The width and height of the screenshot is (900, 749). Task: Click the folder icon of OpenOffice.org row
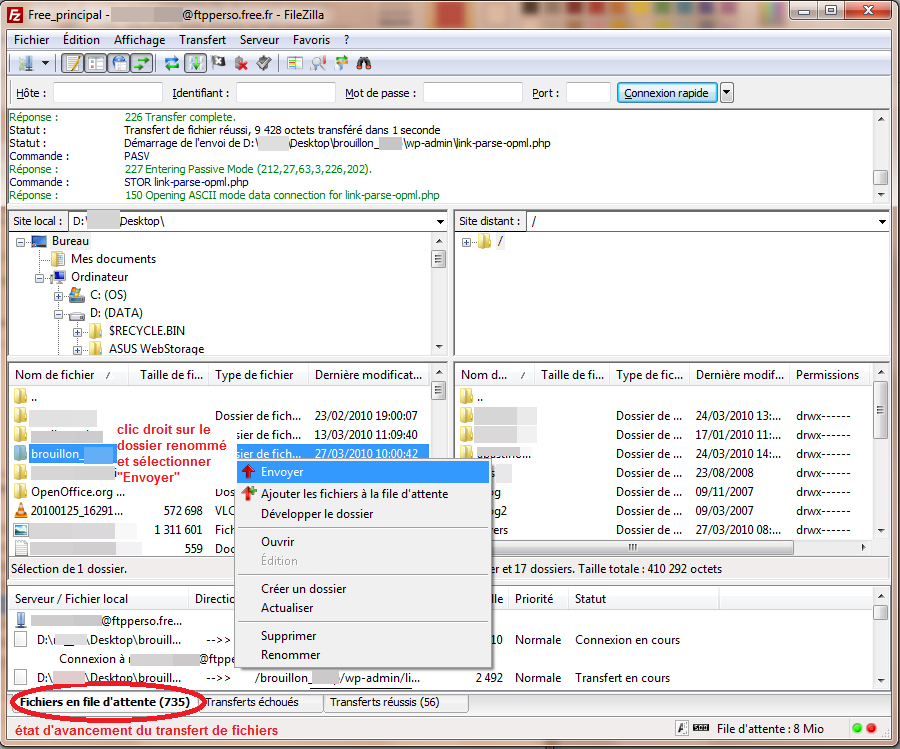[21, 491]
